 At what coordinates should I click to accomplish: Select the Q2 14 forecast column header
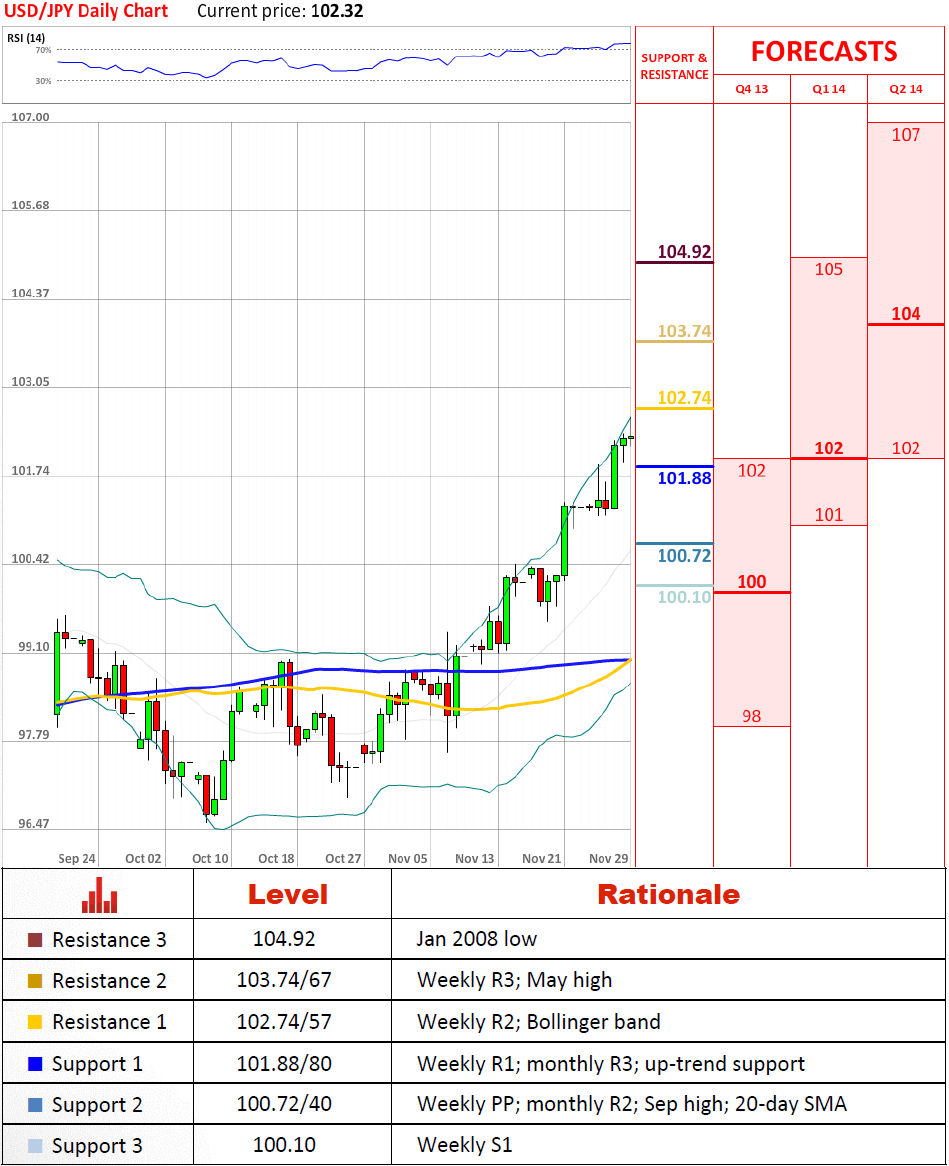(905, 89)
